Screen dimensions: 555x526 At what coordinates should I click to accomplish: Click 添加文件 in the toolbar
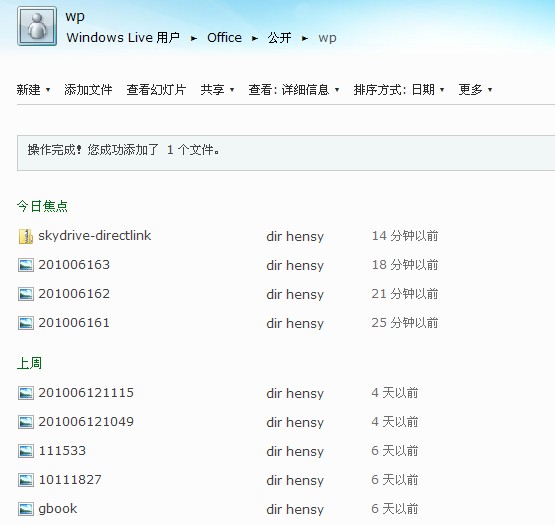click(x=88, y=90)
